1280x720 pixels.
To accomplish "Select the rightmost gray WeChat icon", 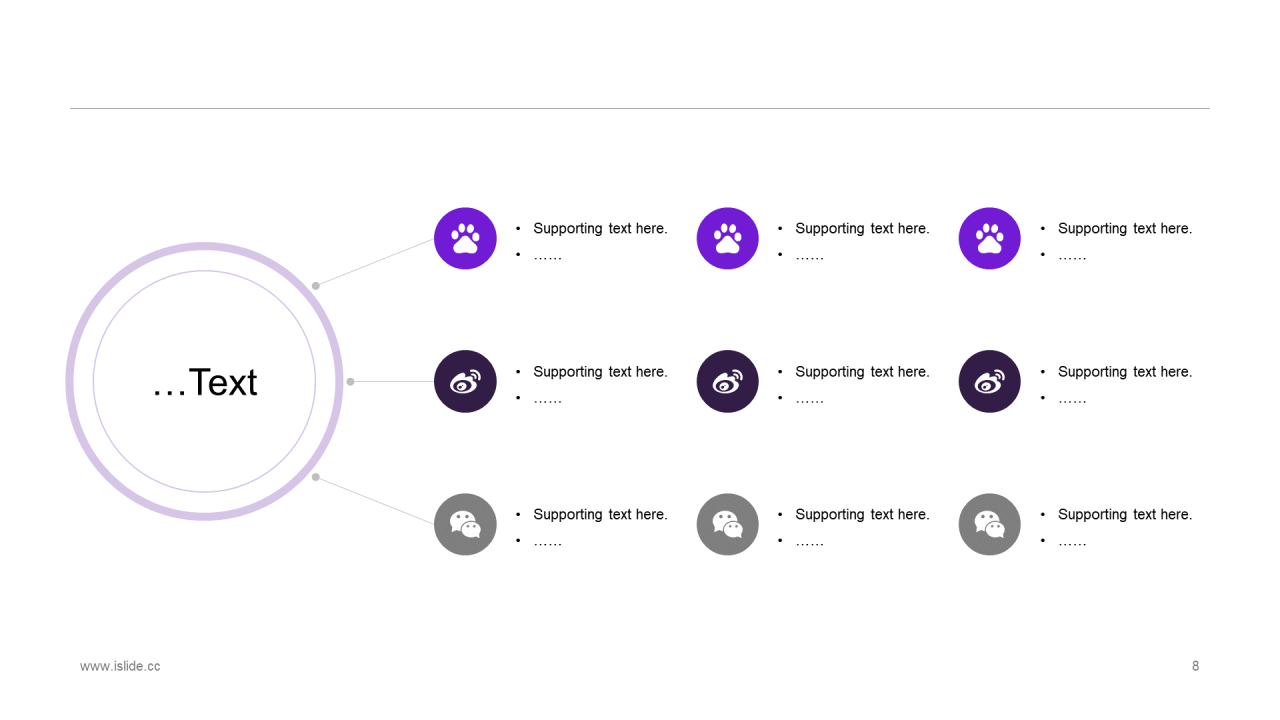I will [989, 524].
